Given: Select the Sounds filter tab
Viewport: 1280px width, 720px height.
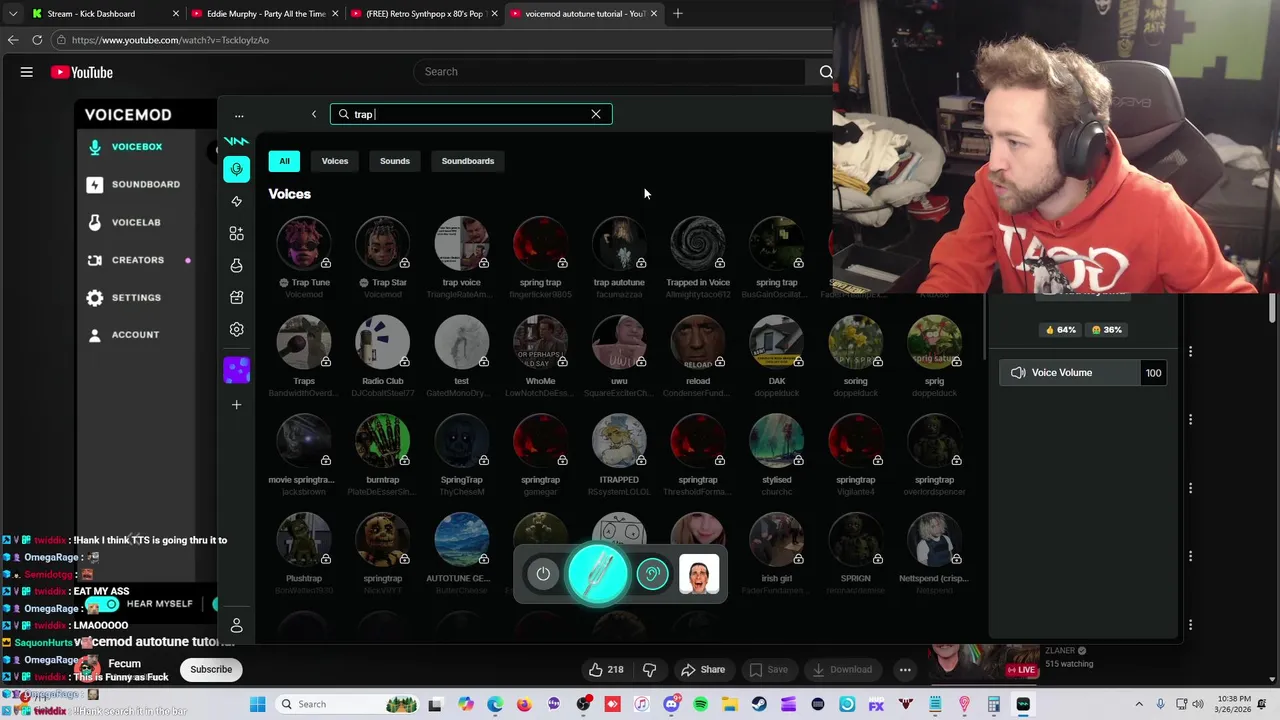Looking at the screenshot, I should click(395, 161).
